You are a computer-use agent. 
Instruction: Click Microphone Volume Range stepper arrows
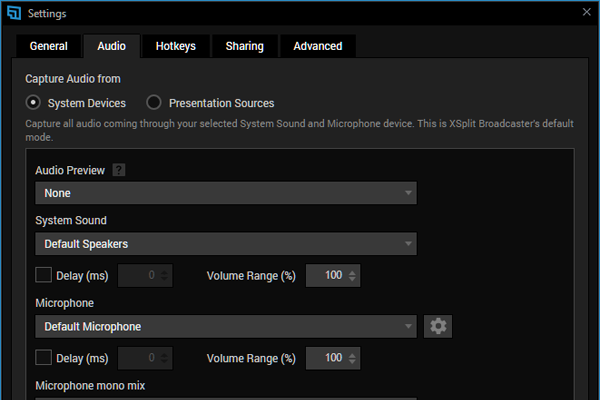352,358
